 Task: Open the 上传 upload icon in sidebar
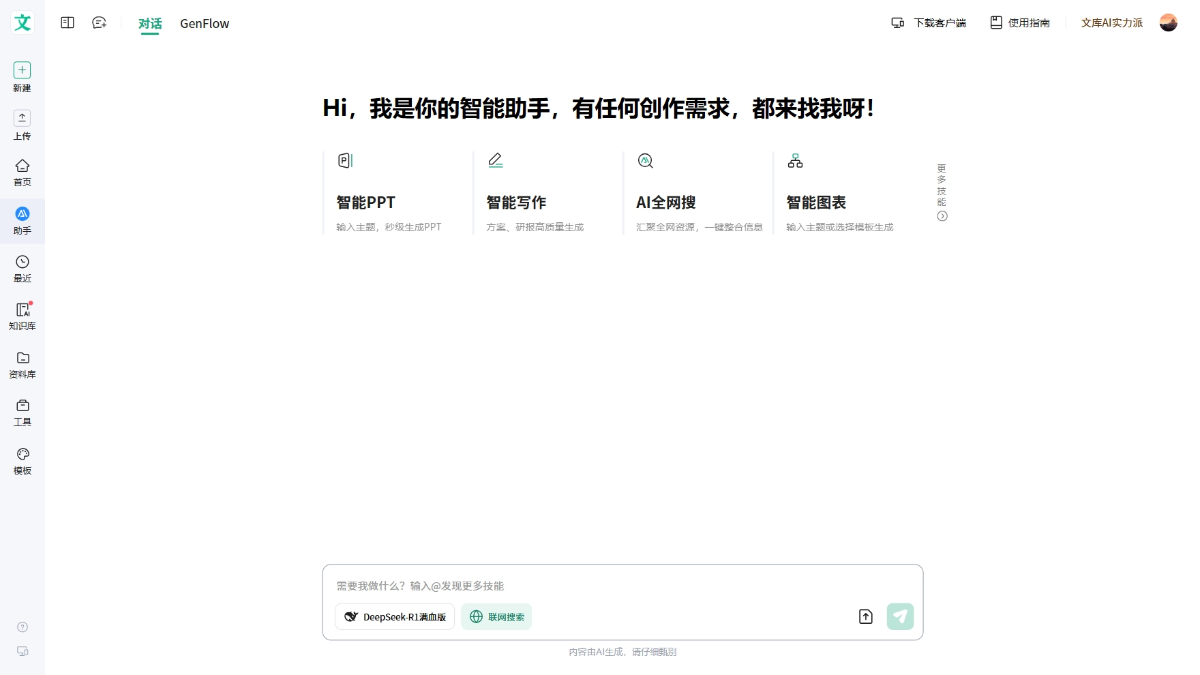(22, 118)
